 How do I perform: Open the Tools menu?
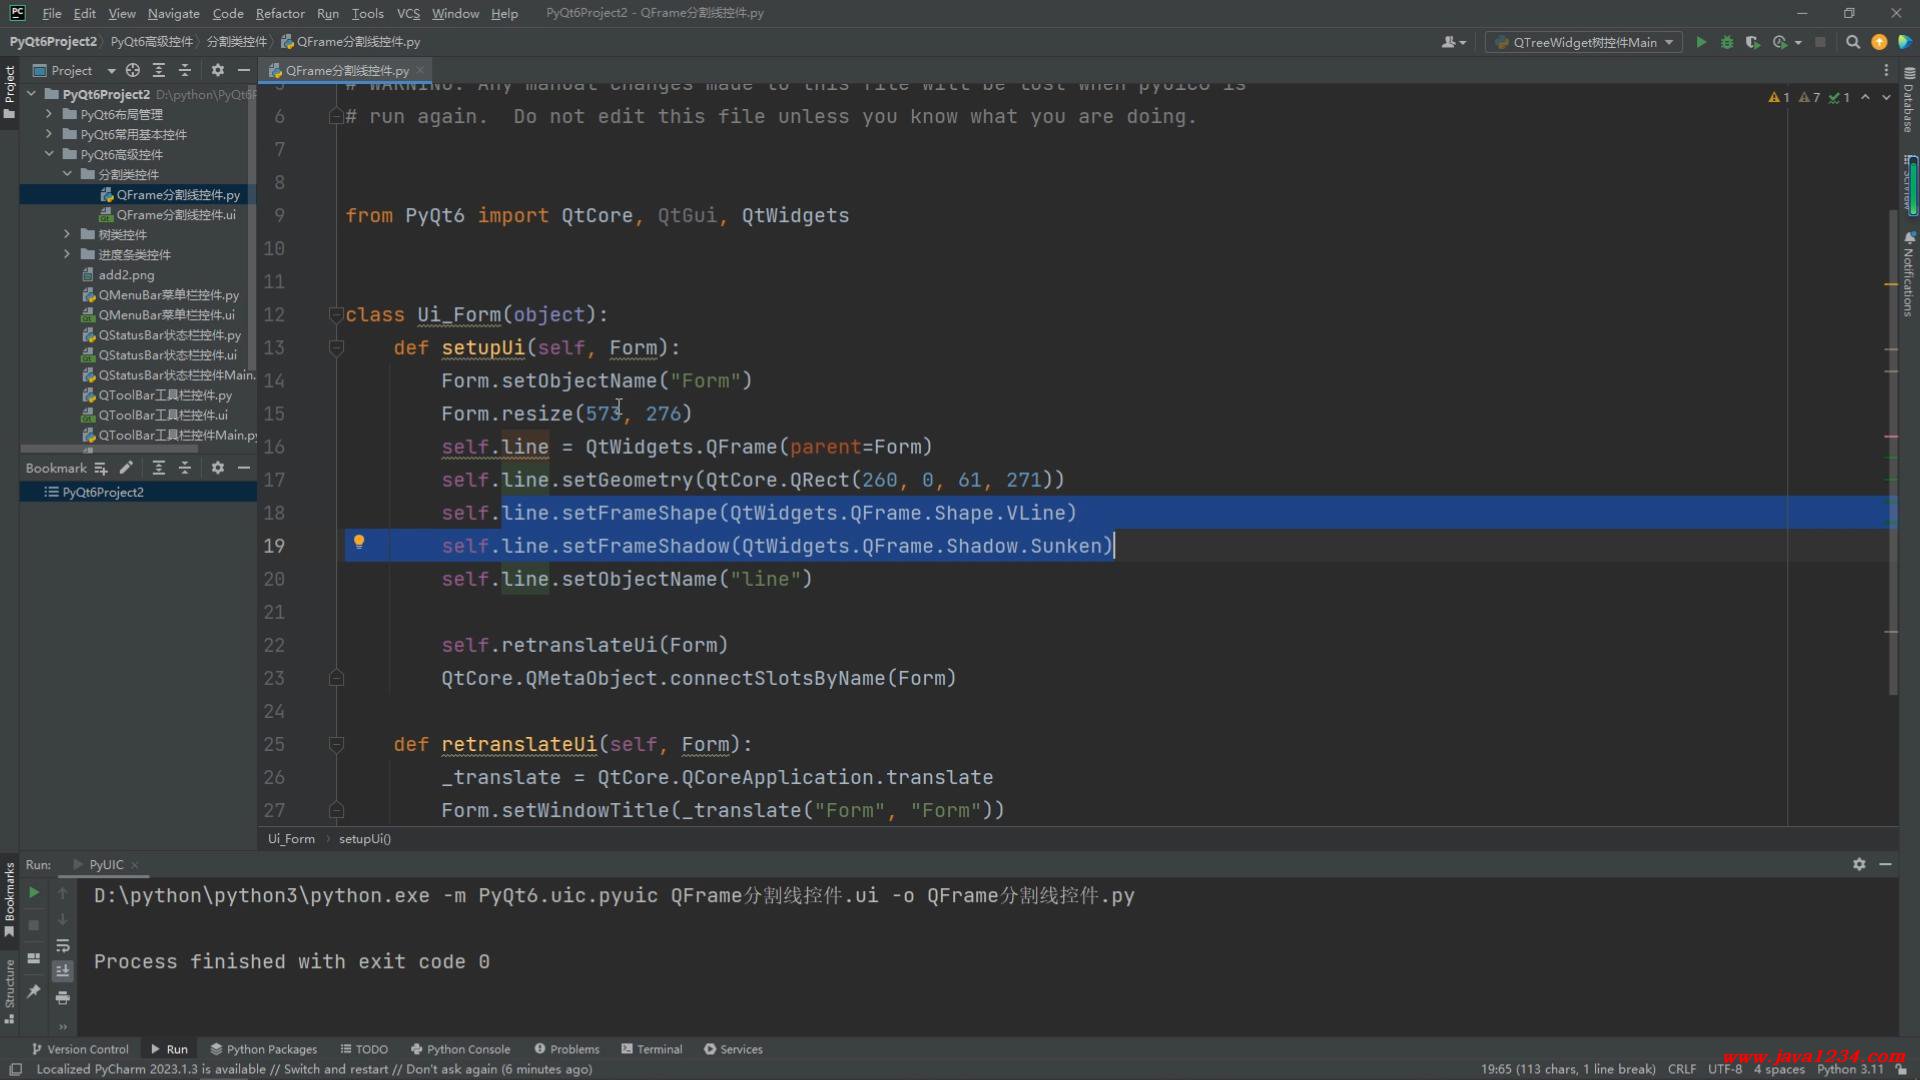(x=367, y=13)
